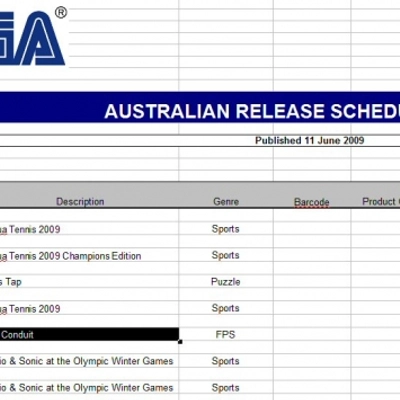
Task: Click the Barcode column header
Action: [x=312, y=202]
